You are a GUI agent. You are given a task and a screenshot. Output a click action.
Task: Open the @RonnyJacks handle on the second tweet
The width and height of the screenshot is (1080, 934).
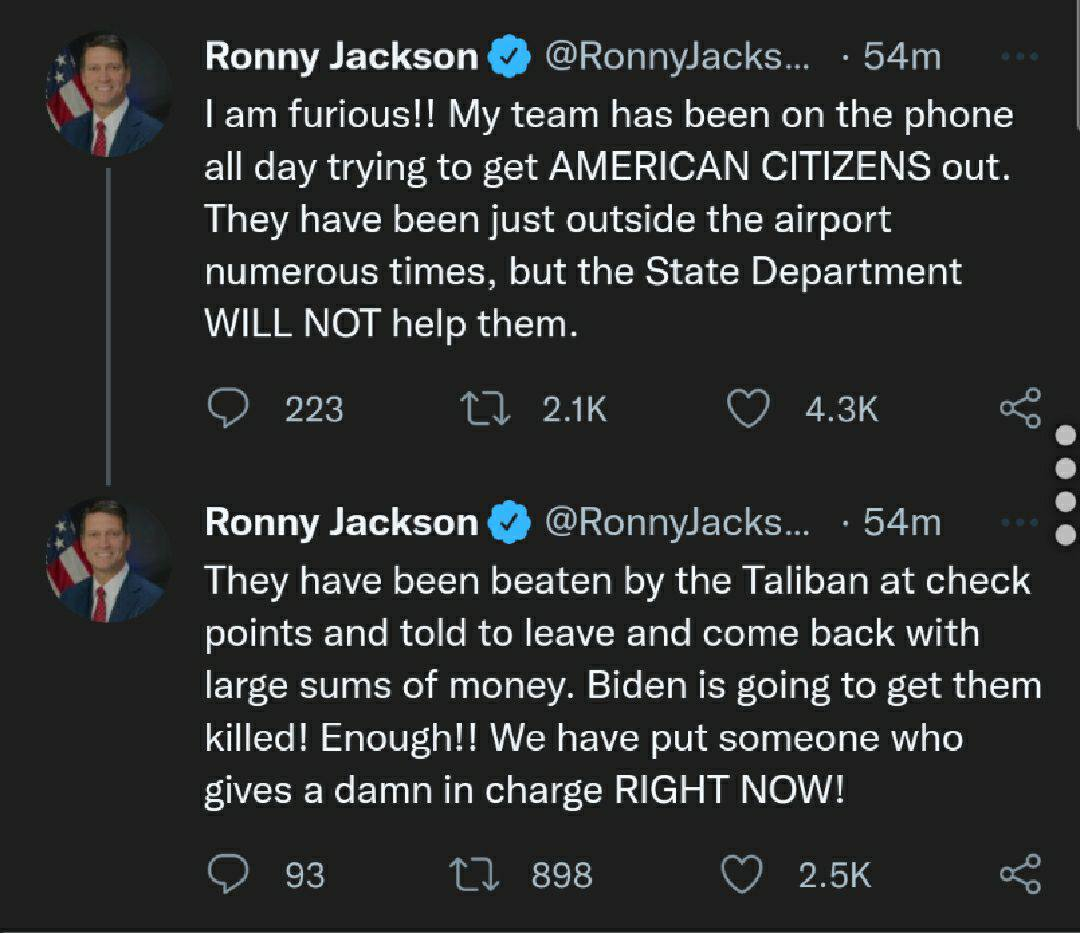click(x=677, y=522)
